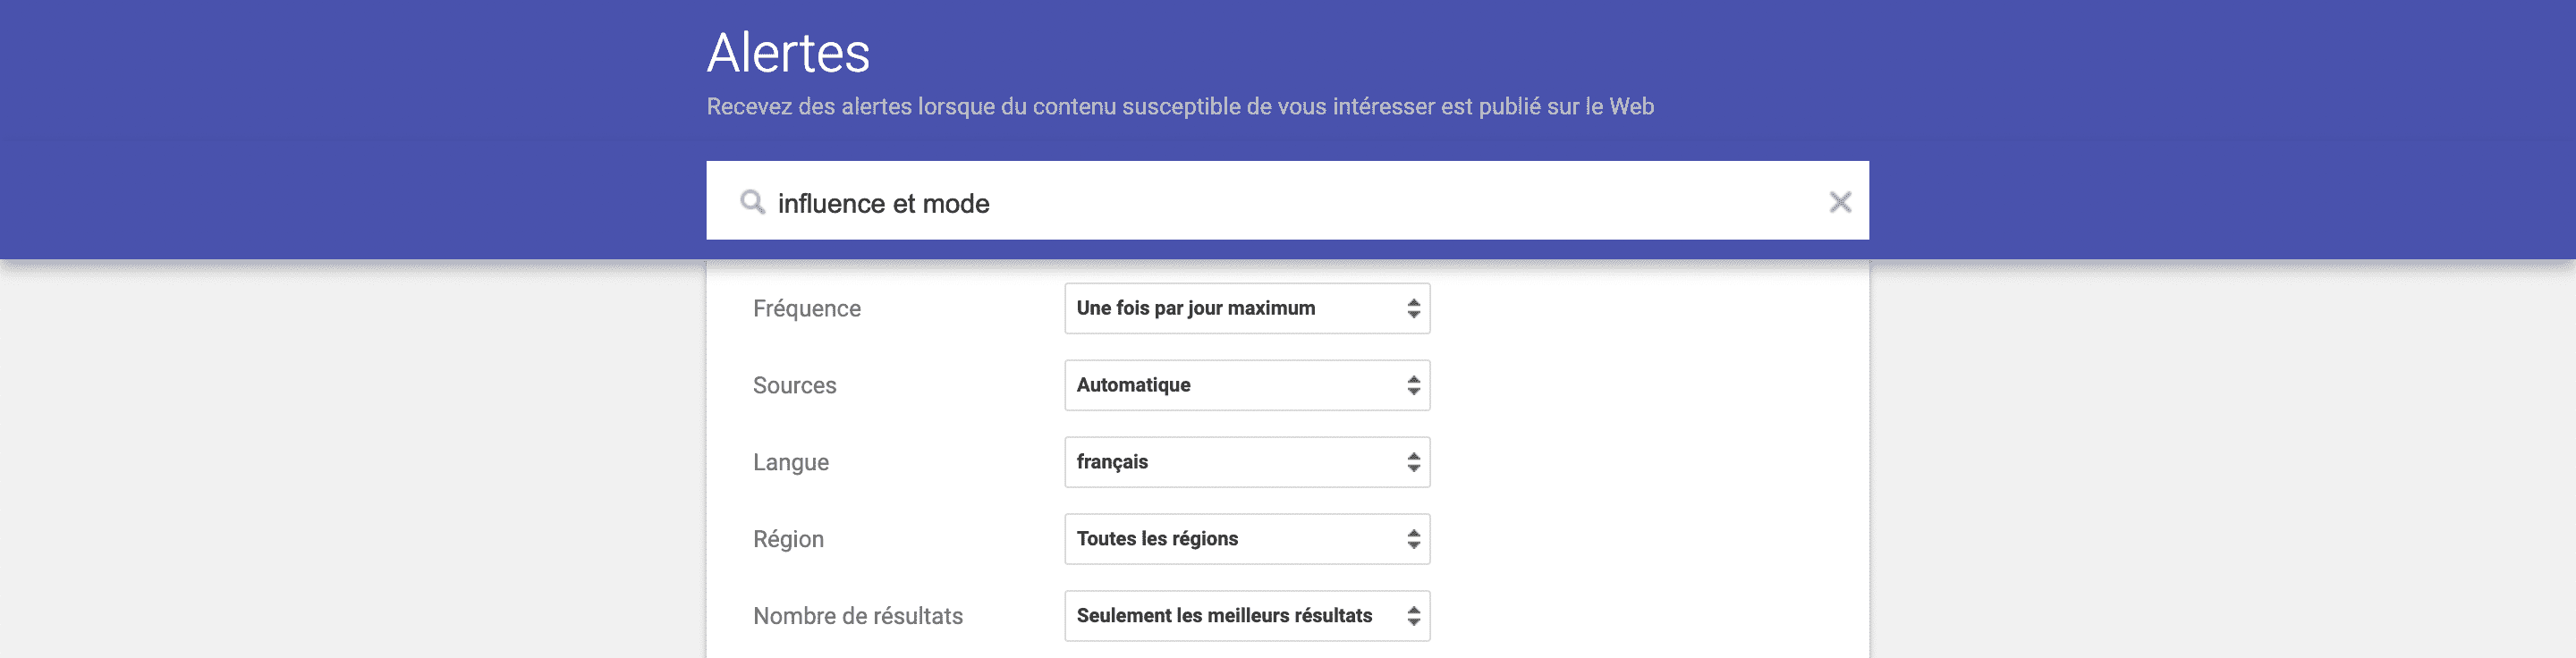Click the magnifying glass search icon
The image size is (2576, 658).
[x=752, y=202]
